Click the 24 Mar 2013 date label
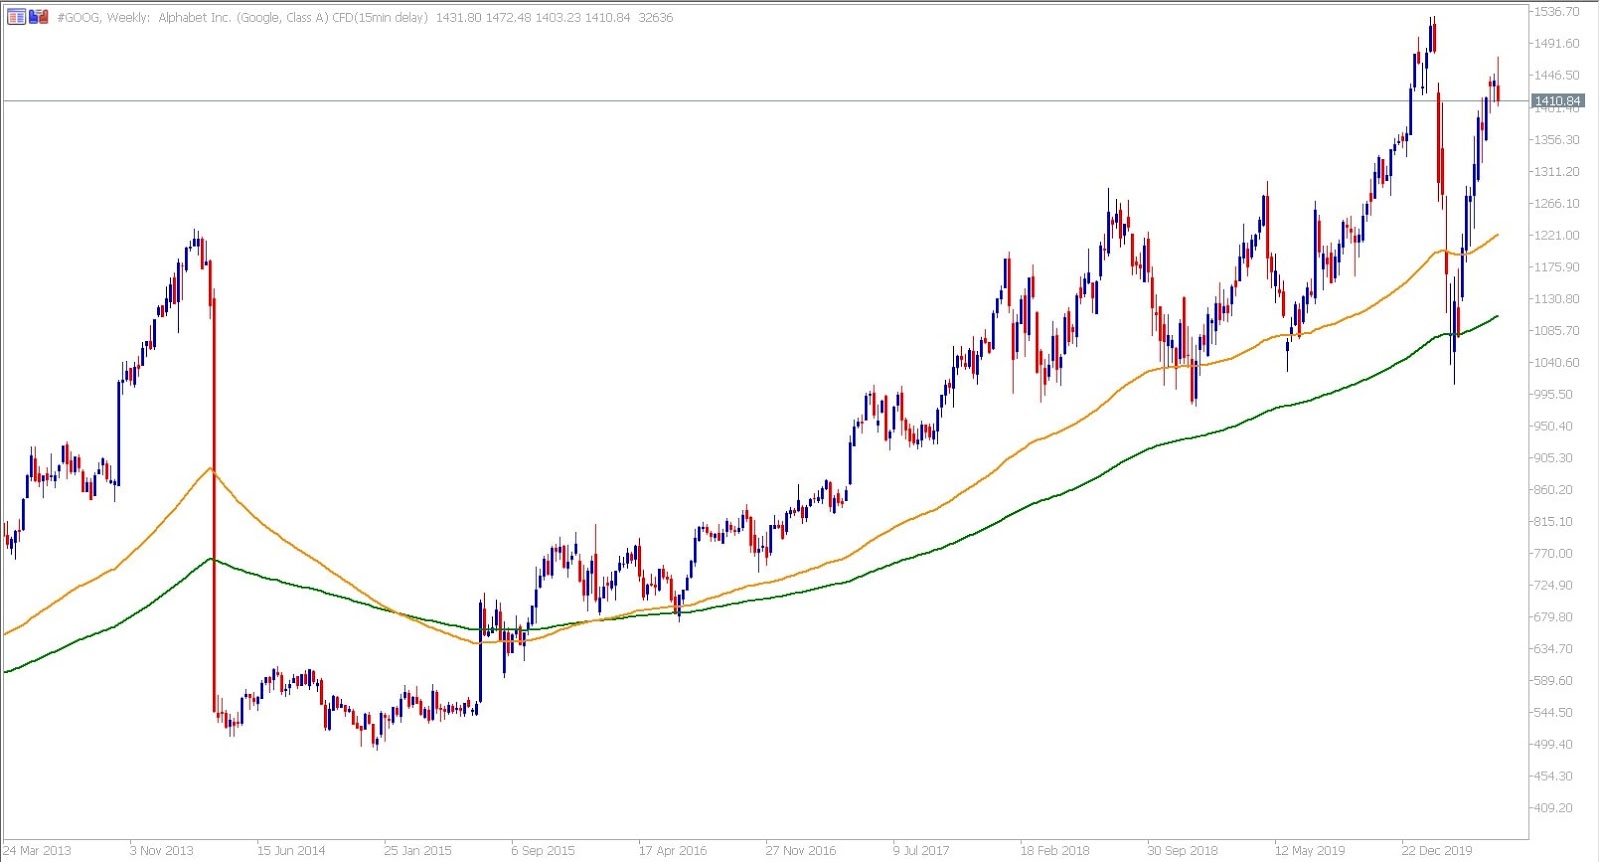 pyautogui.click(x=38, y=851)
